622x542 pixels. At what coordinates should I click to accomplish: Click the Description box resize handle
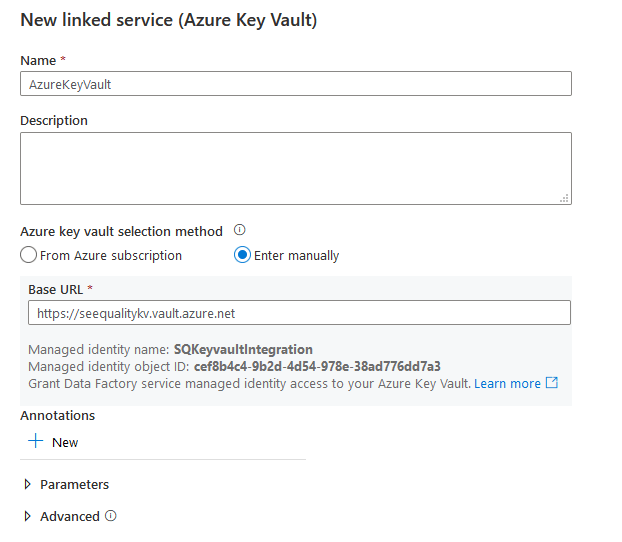pyautogui.click(x=564, y=198)
